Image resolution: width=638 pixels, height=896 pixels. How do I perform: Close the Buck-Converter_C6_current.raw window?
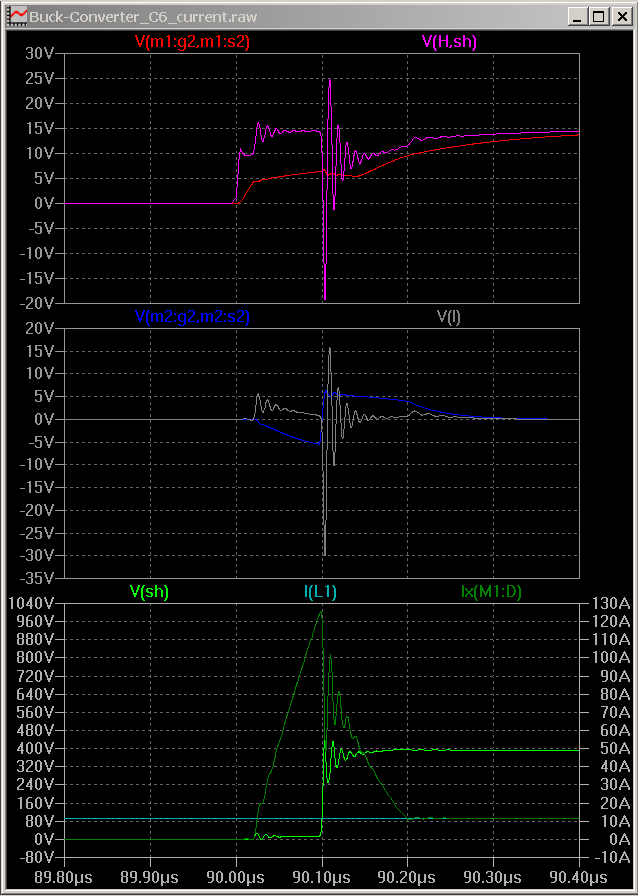(x=621, y=17)
